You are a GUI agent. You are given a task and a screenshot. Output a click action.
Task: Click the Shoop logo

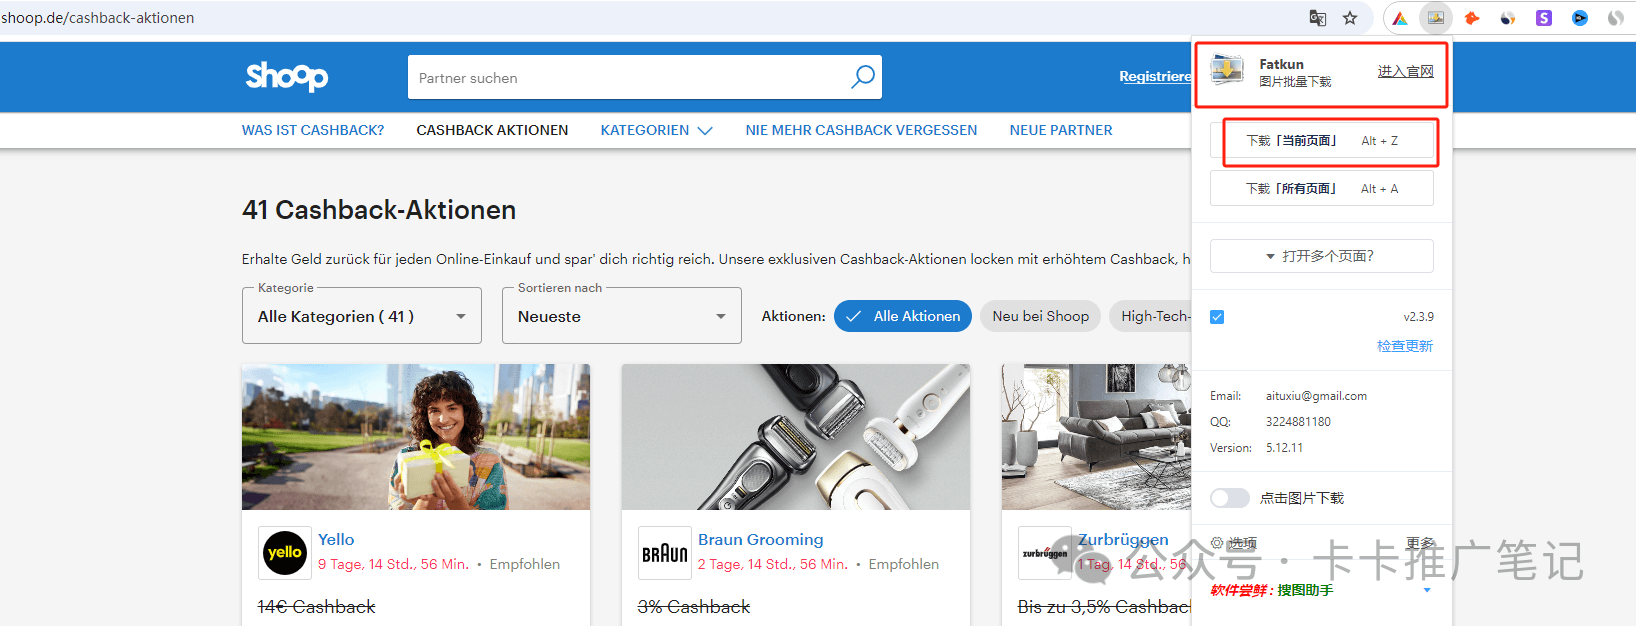(287, 76)
